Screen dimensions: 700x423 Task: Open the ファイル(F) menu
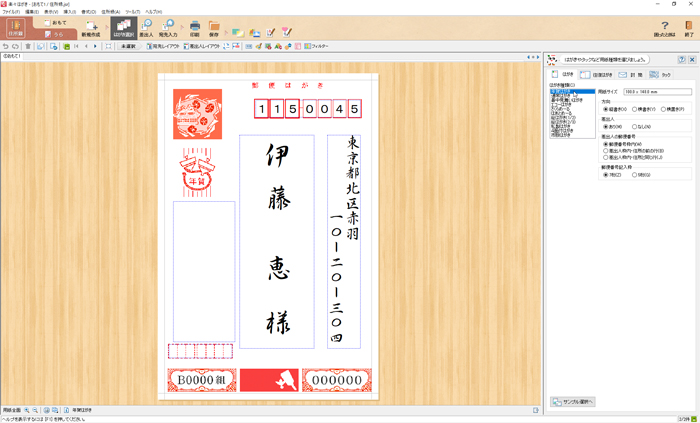(x=11, y=12)
